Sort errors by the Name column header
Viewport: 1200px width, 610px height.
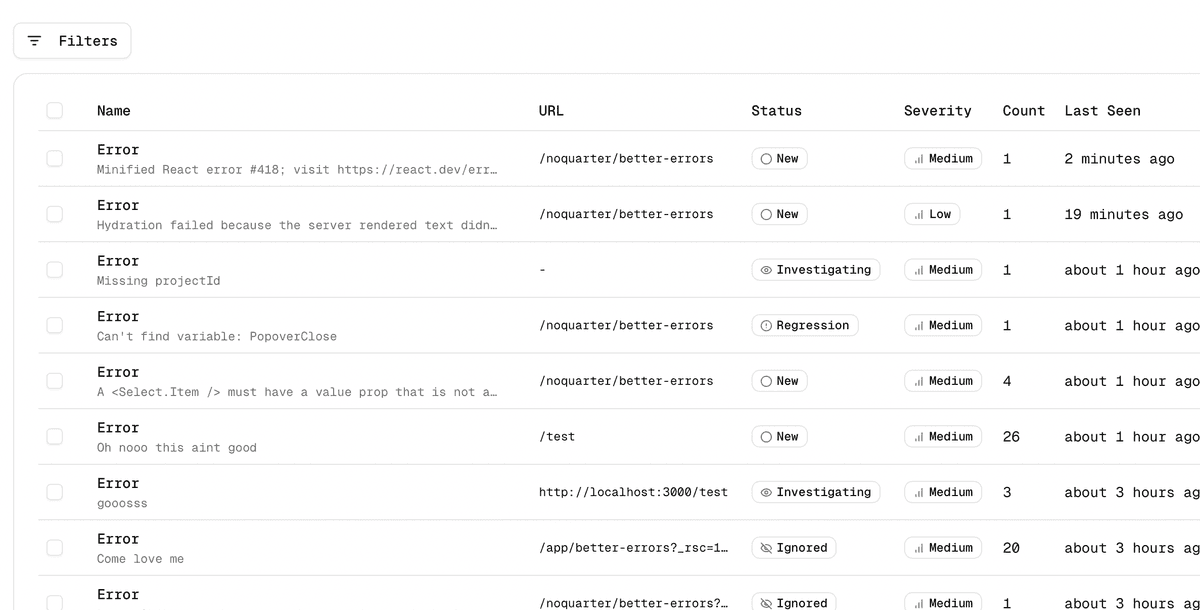click(113, 110)
